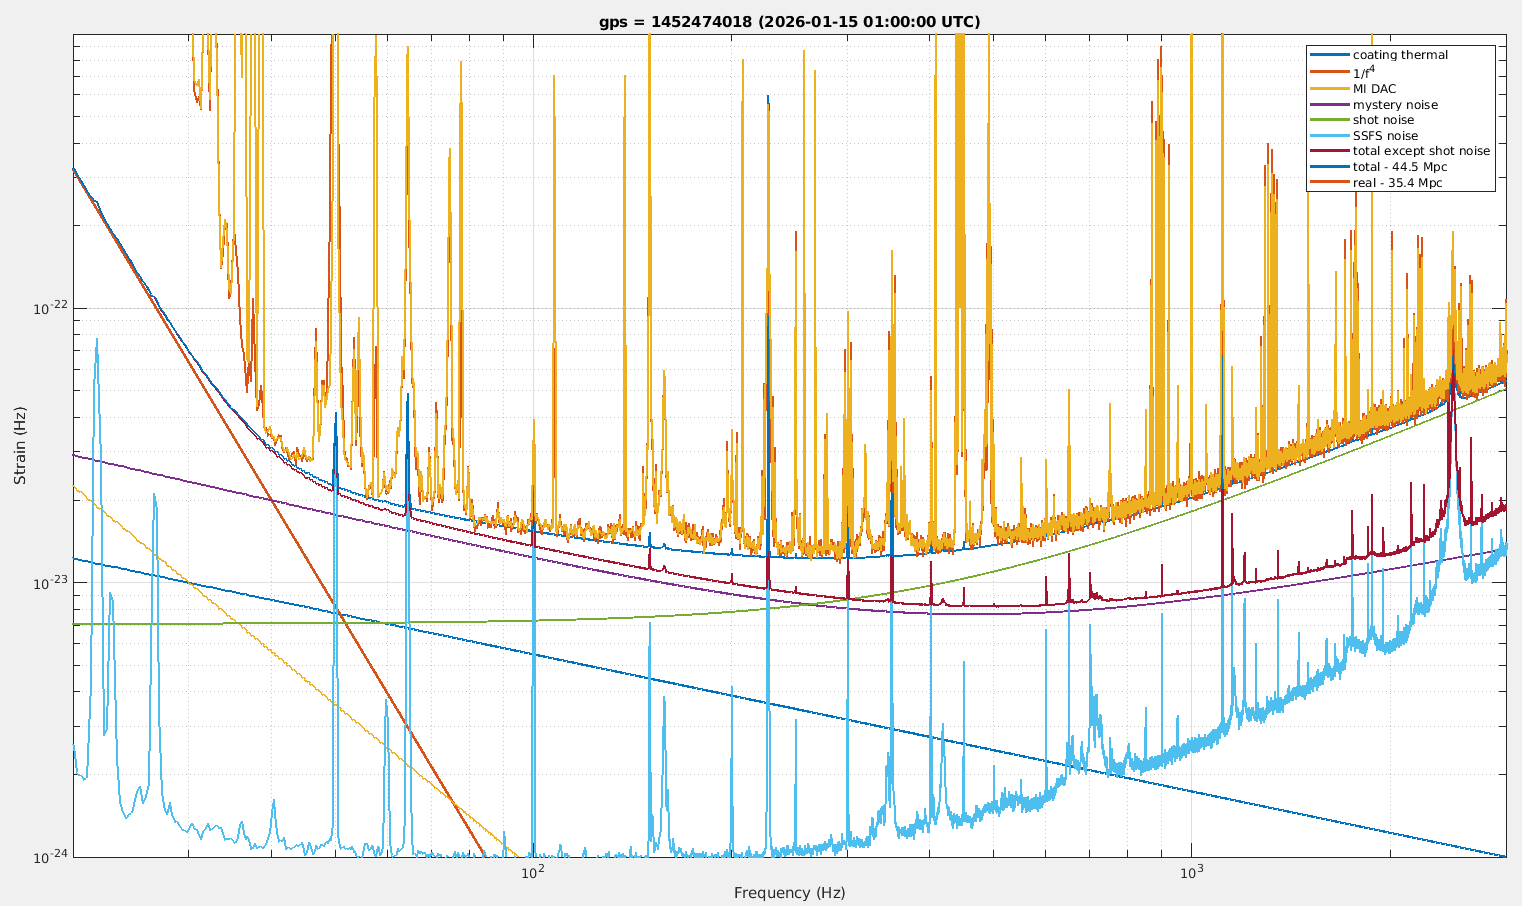Select the 'mystery noise' legend label
The height and width of the screenshot is (906, 1522).
tap(1395, 105)
